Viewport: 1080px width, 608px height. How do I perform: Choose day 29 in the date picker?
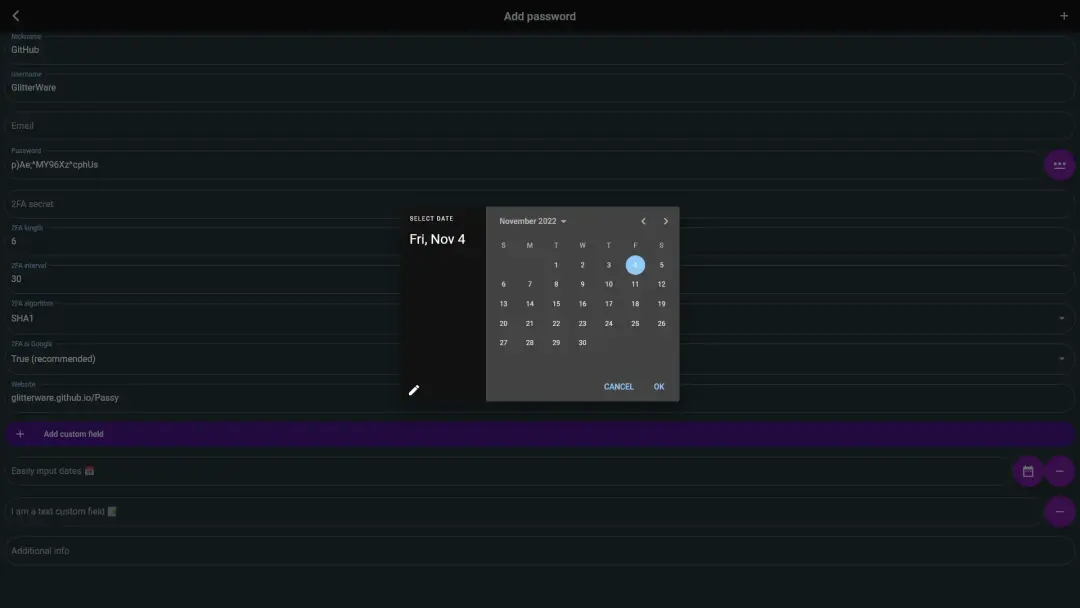pos(556,343)
